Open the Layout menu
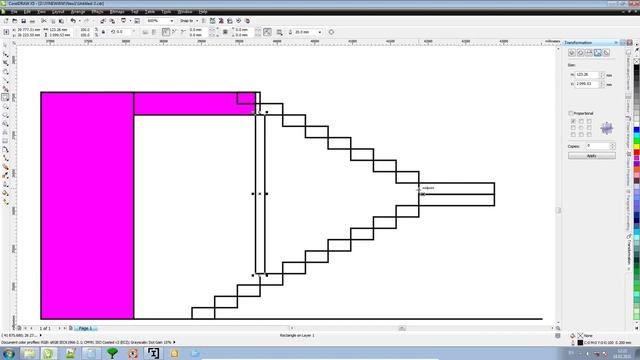The height and width of the screenshot is (360, 640). (x=58, y=12)
